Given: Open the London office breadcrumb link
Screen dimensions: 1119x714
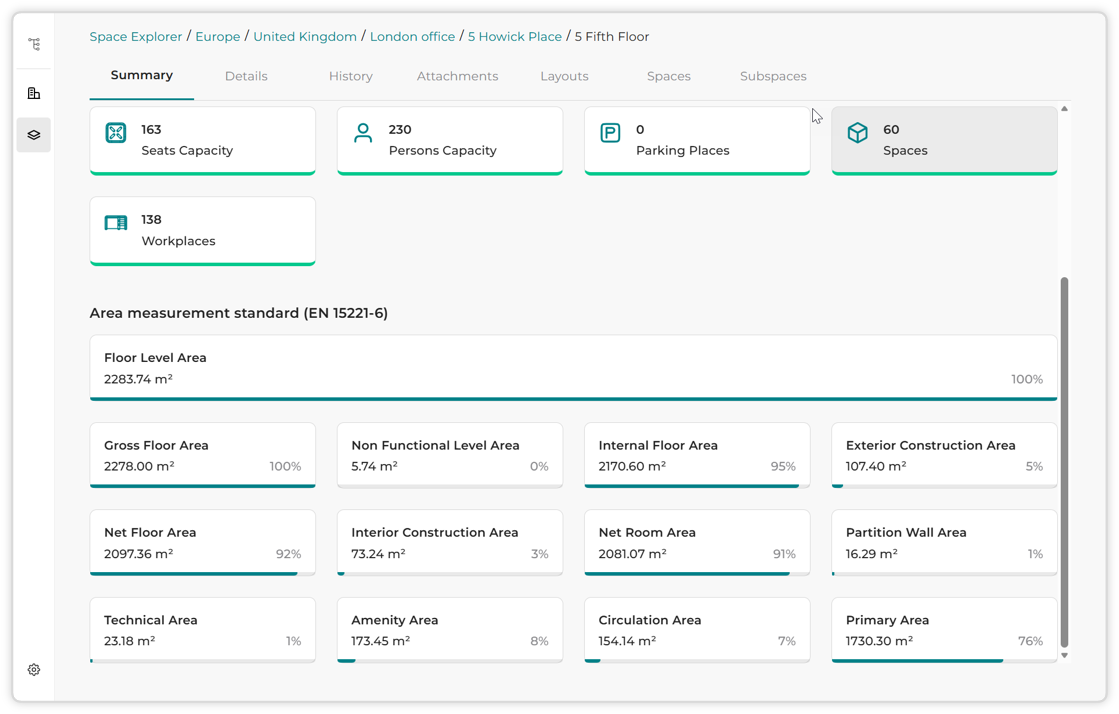Looking at the screenshot, I should [x=412, y=36].
